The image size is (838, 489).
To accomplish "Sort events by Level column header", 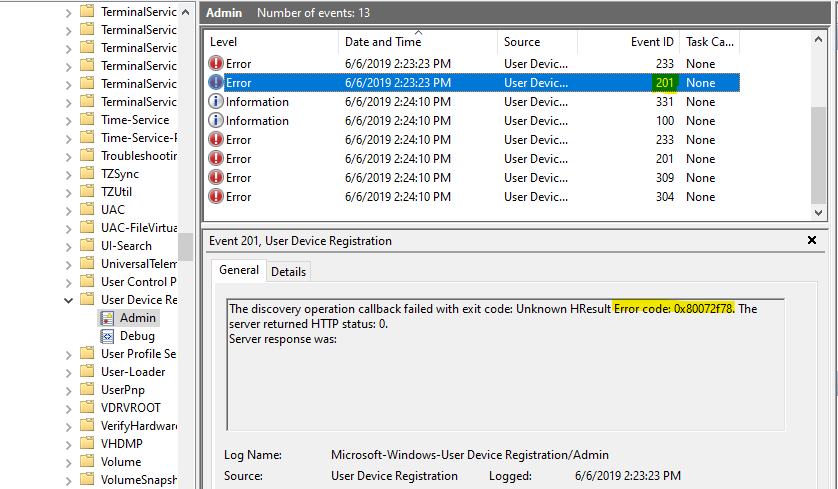I will click(223, 42).
